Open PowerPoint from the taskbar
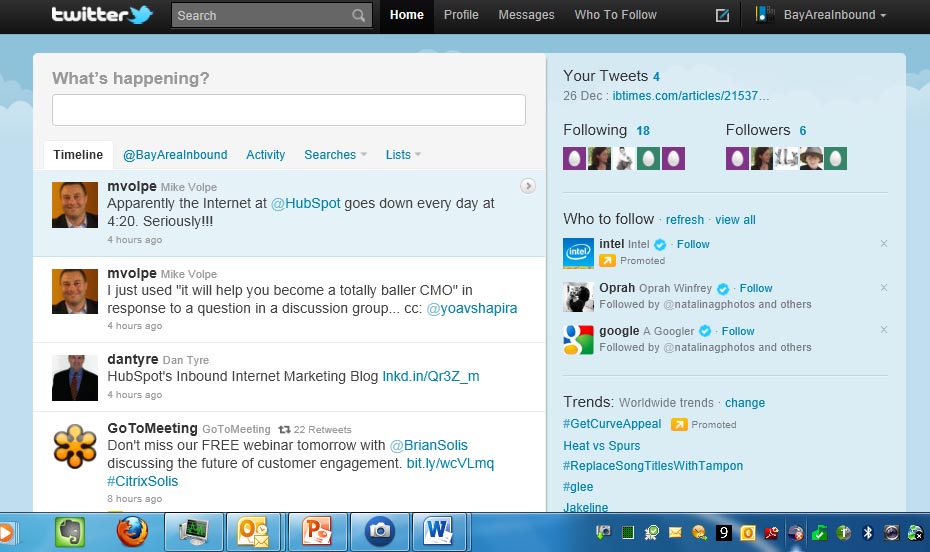This screenshot has width=930, height=552. pos(317,532)
